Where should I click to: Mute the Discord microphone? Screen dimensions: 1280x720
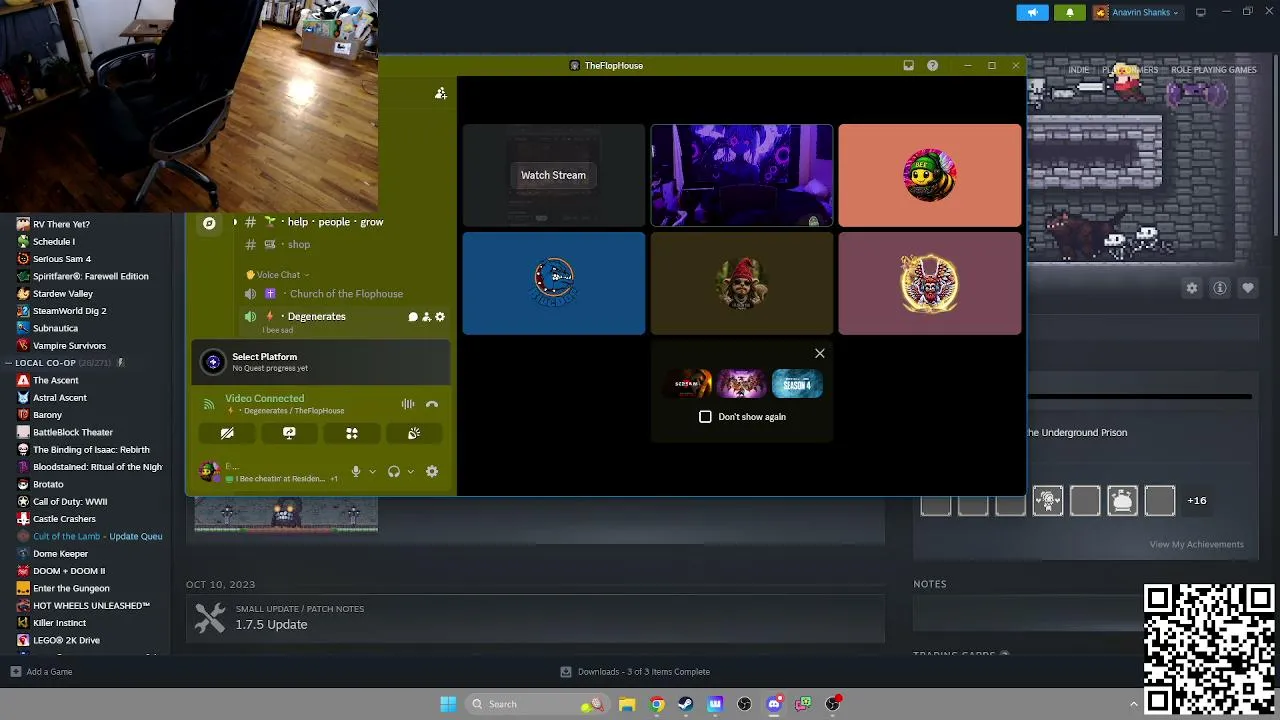click(355, 471)
